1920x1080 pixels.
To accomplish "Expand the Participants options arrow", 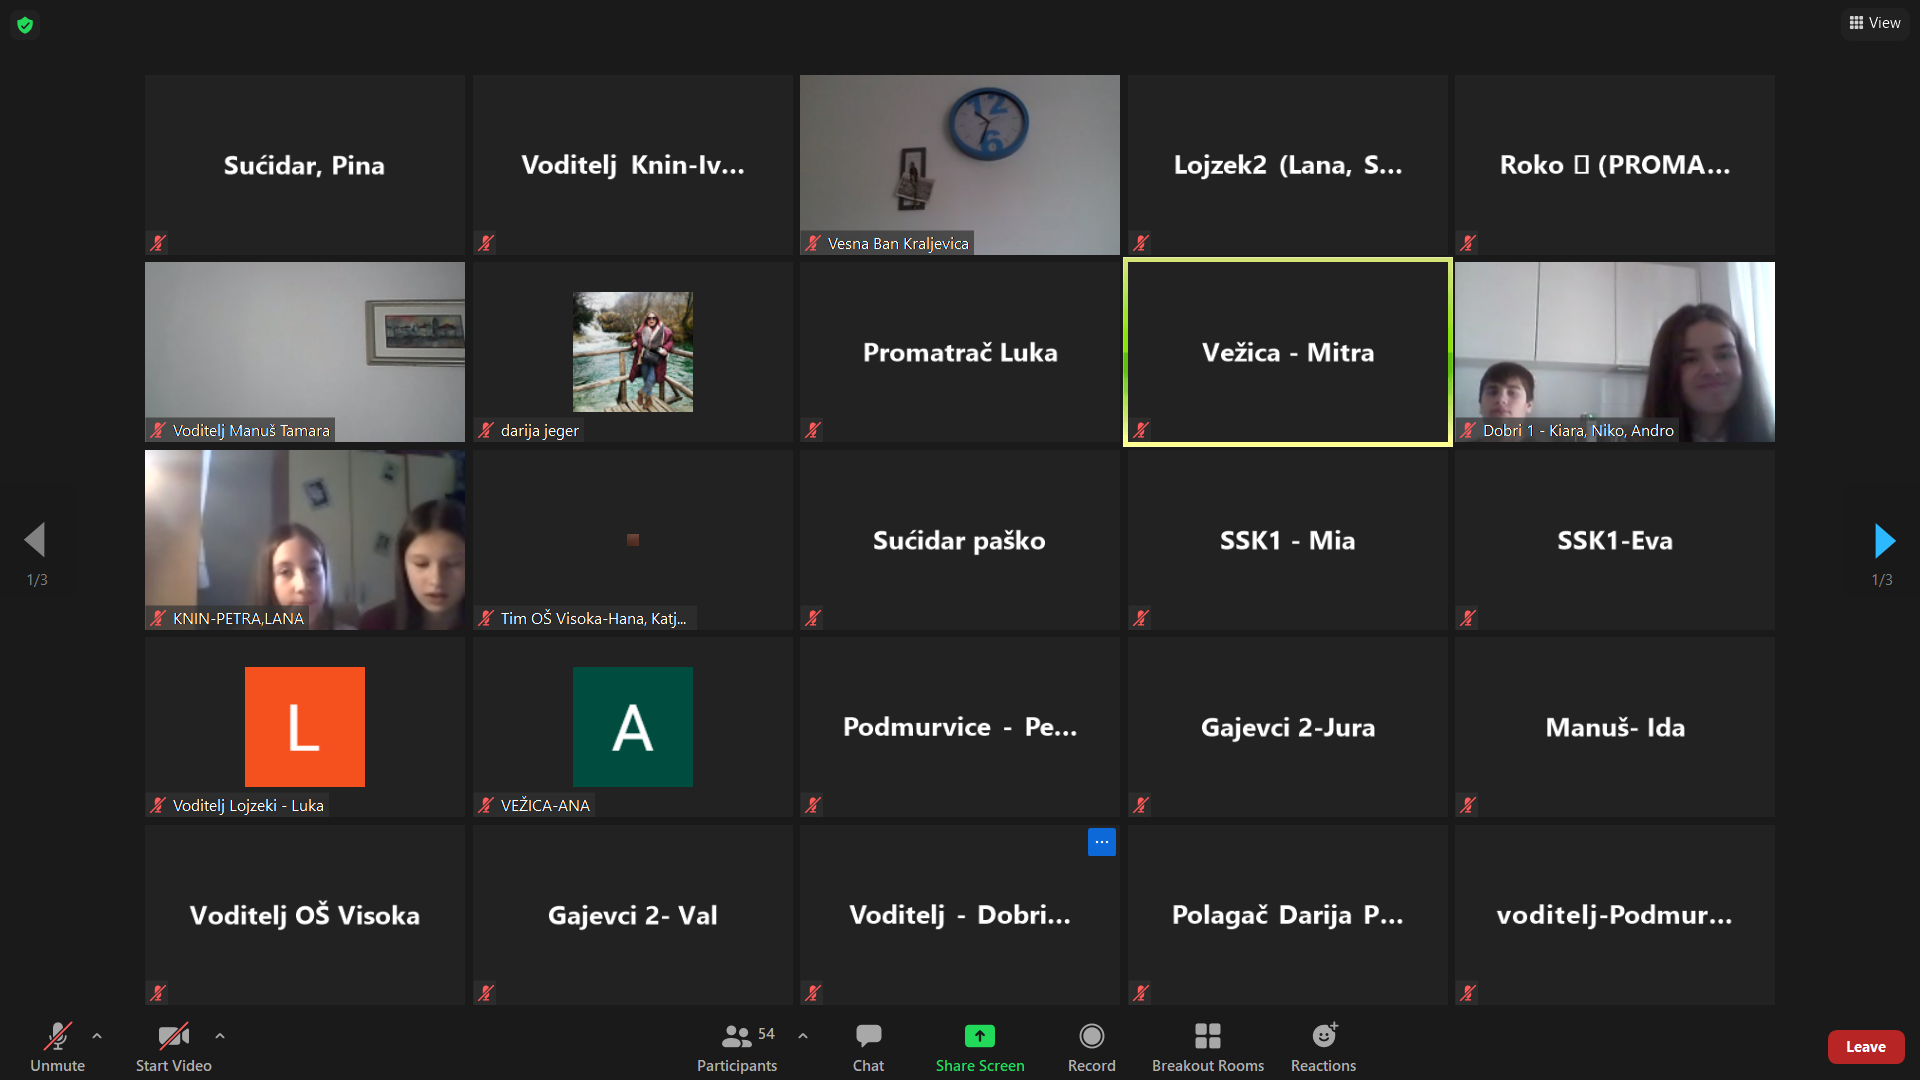I will [803, 1036].
